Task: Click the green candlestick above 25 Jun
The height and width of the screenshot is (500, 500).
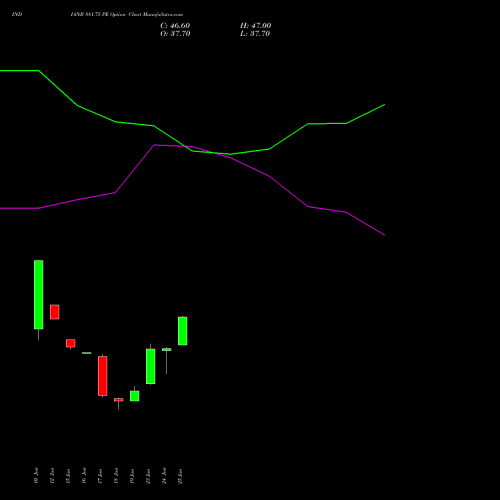Action: [183, 331]
